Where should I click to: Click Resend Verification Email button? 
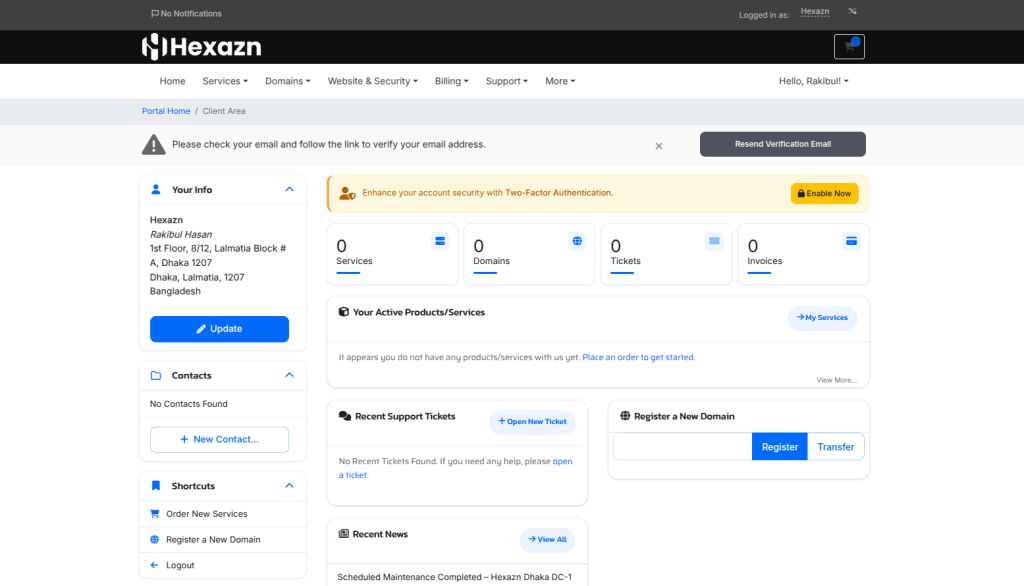(783, 144)
